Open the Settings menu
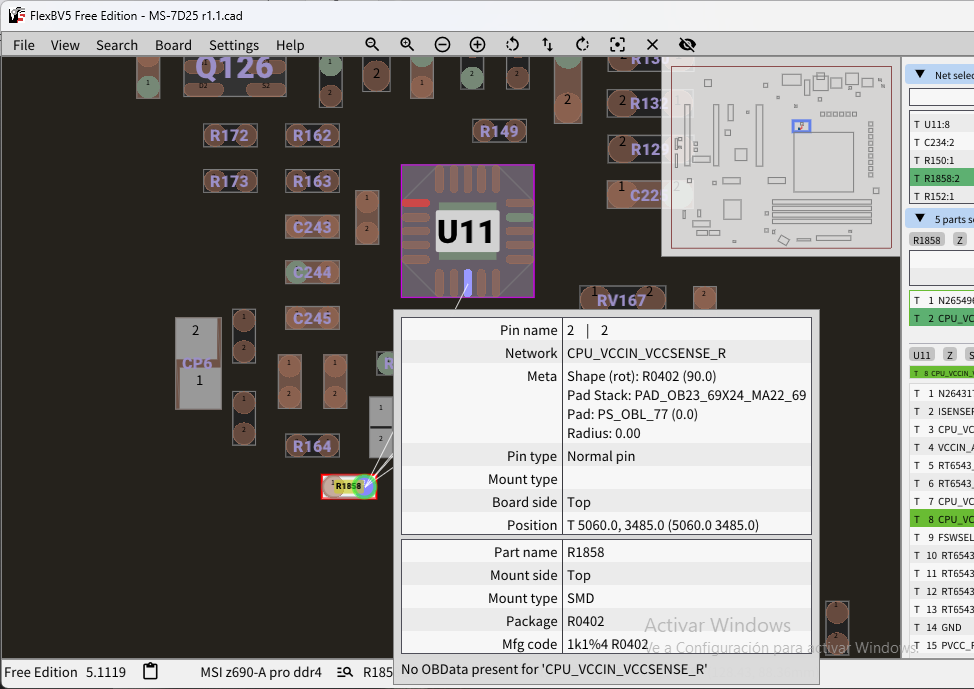The height and width of the screenshot is (689, 974). point(234,45)
